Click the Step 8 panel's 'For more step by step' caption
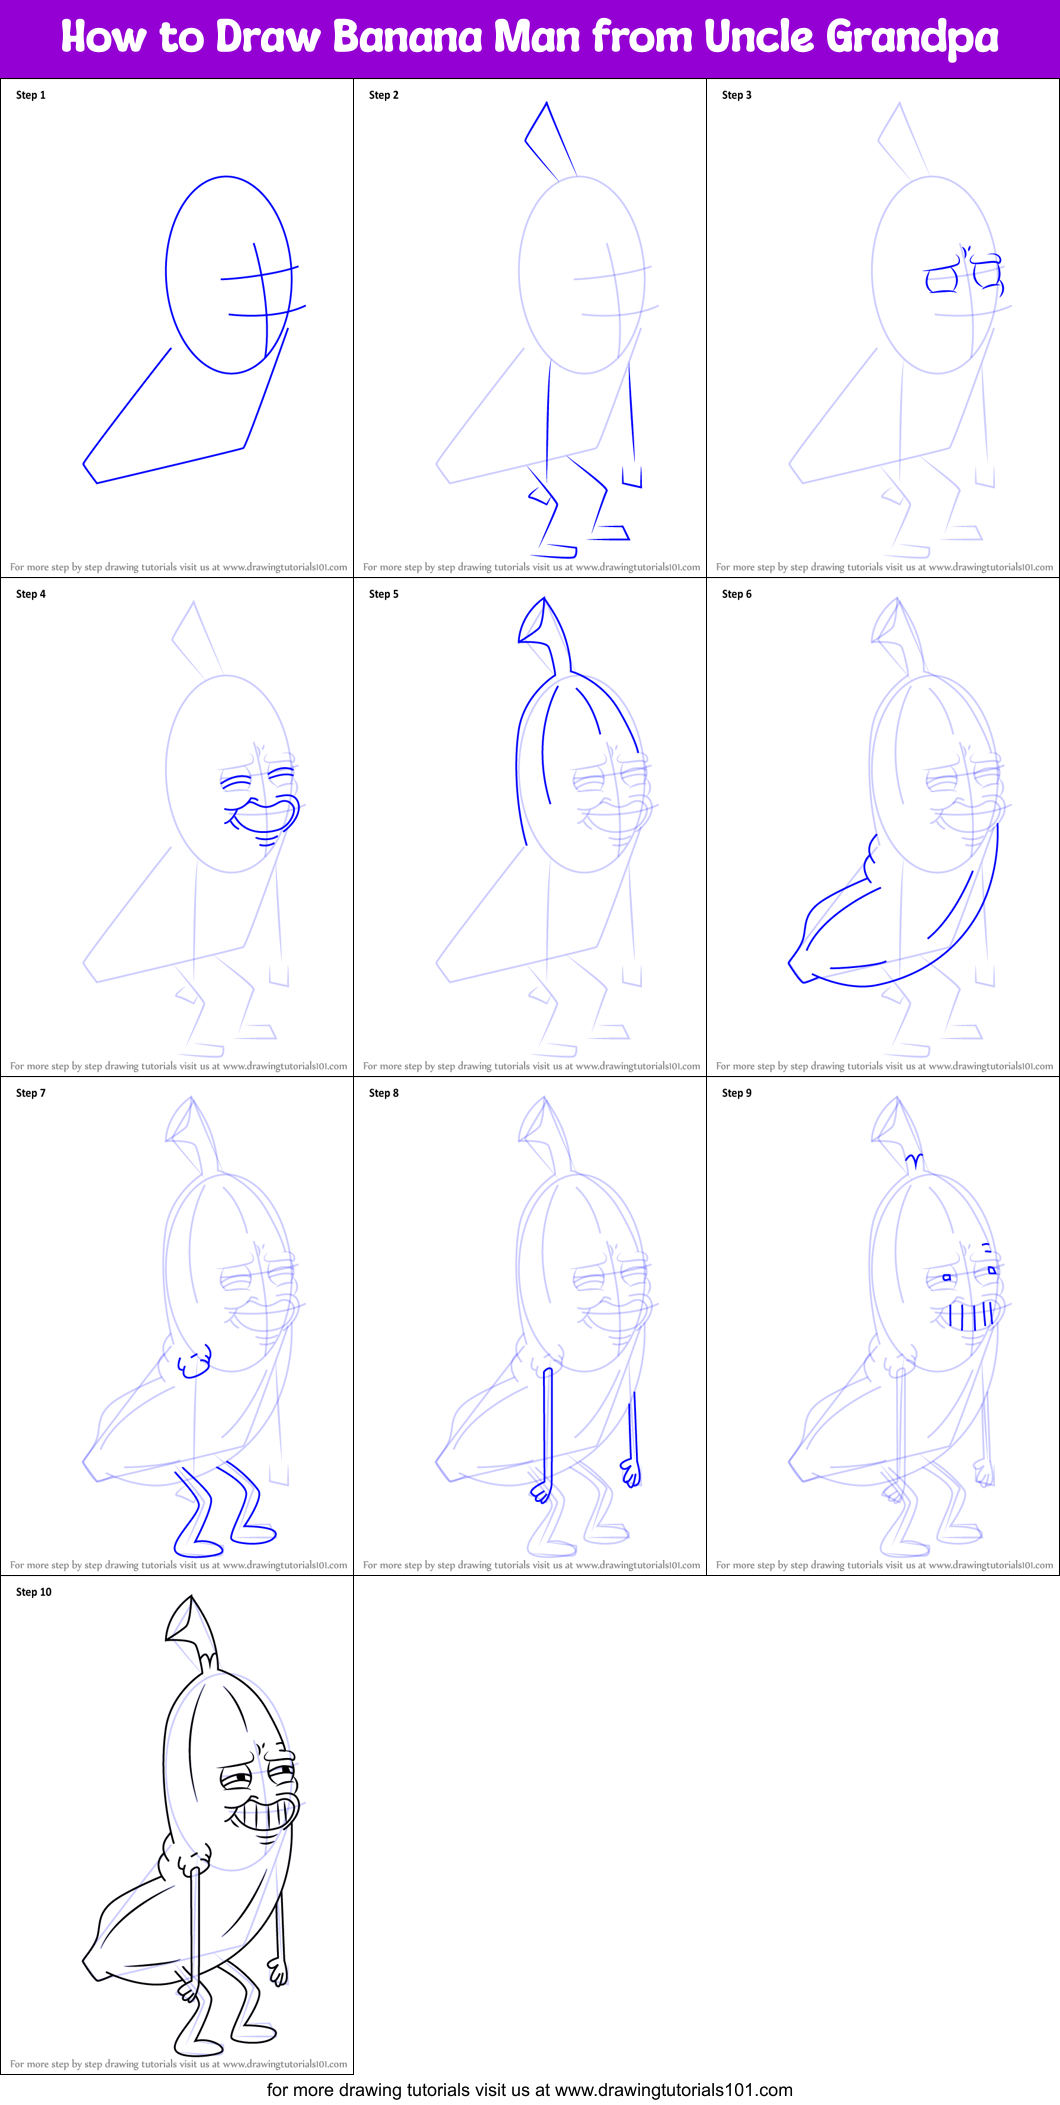The image size is (1060, 2105). pos(532,1565)
